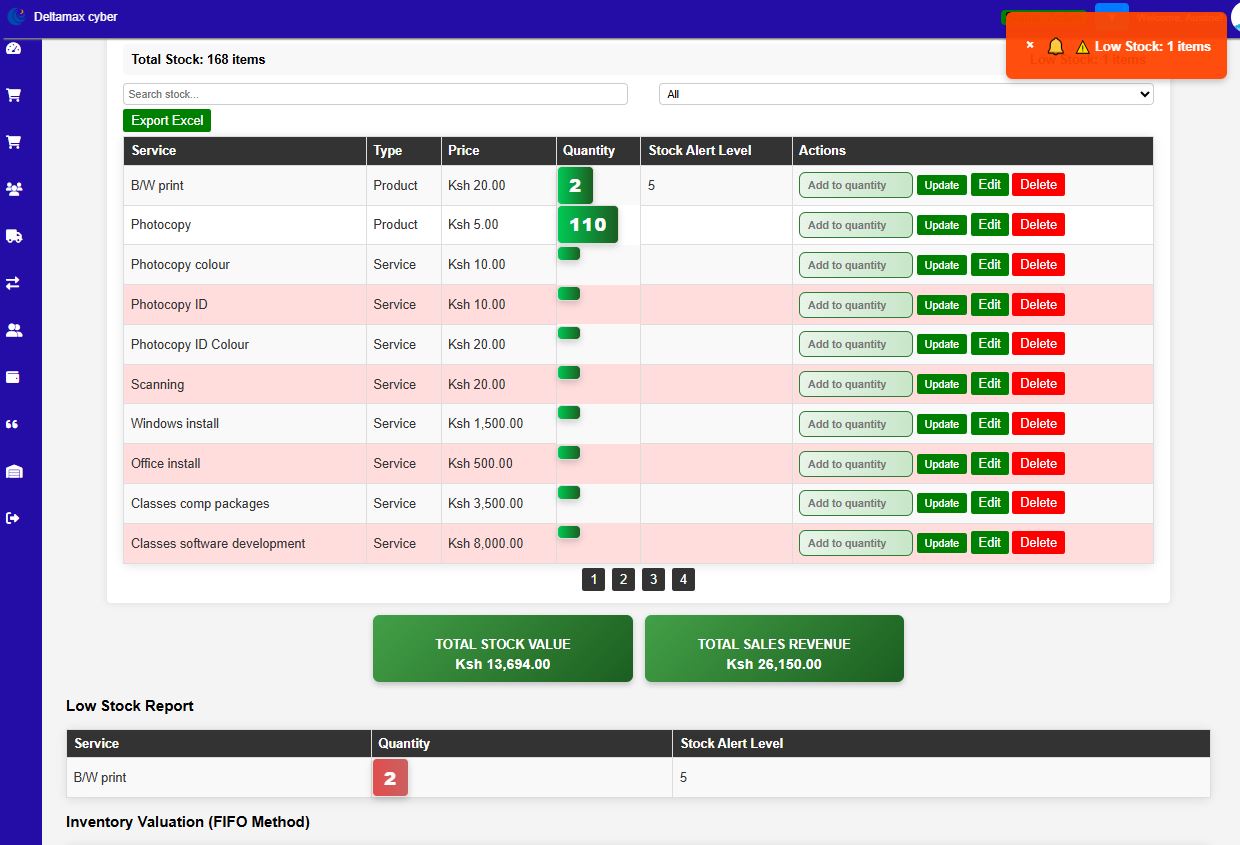The height and width of the screenshot is (845, 1240).
Task: Click the sign-out arrow sidebar icon
Action: click(13, 518)
